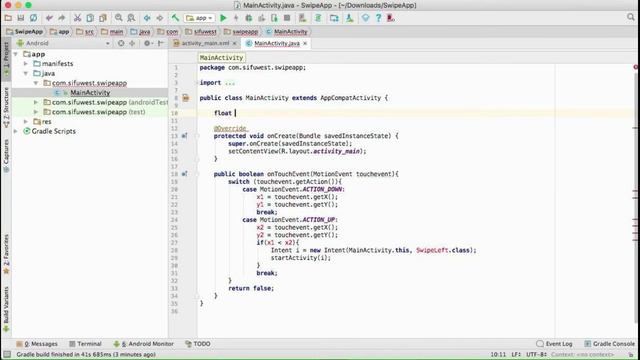This screenshot has height=360, width=640.
Task: Navigate Back with the left arrow icon
Action: point(147,18)
